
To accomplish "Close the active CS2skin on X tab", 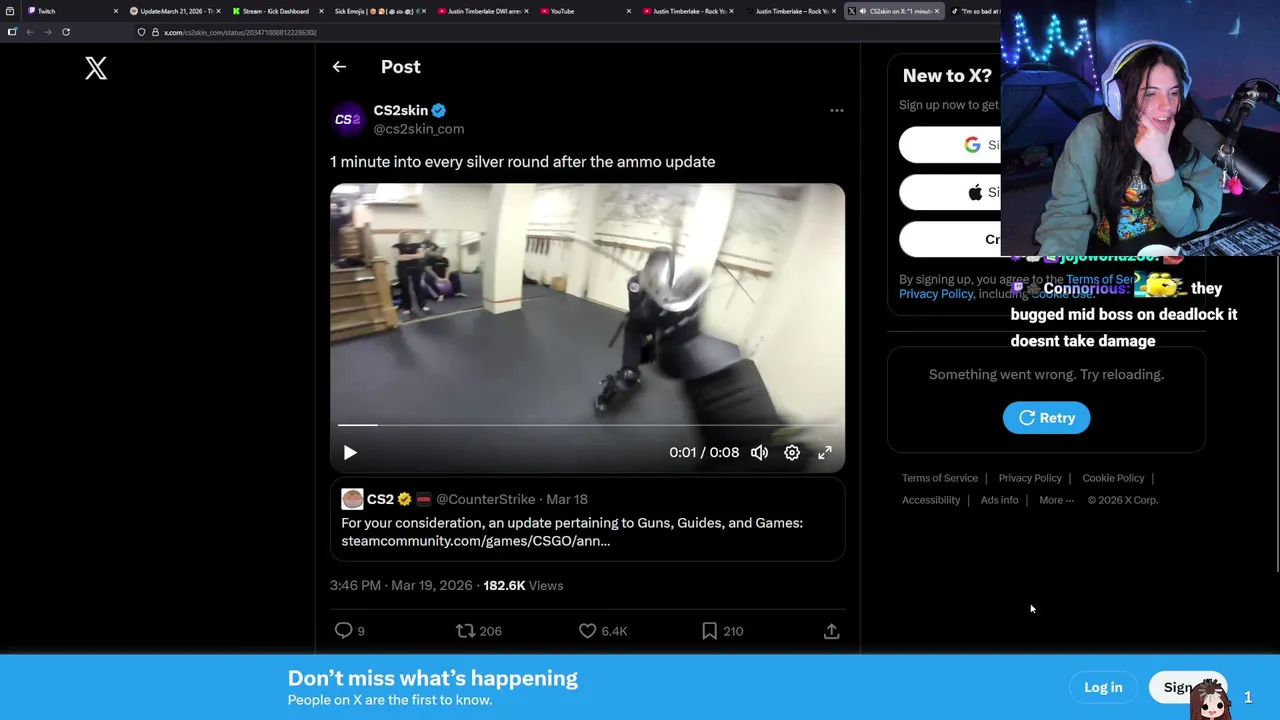I will 937,11.
